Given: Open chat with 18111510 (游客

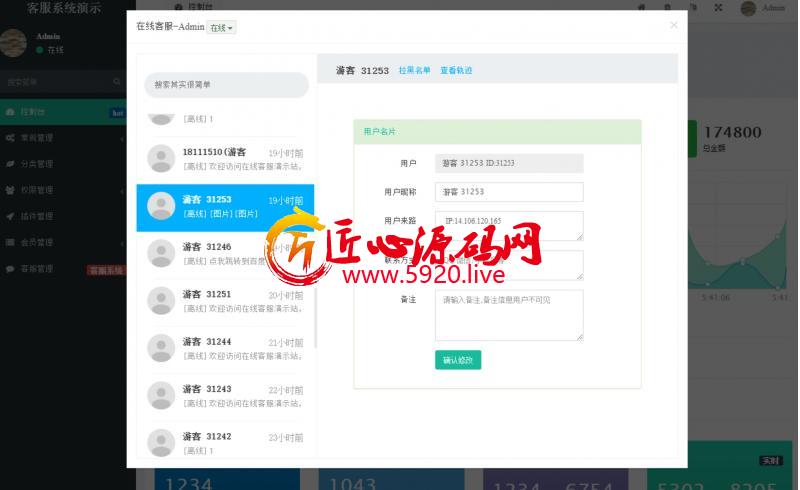Looking at the screenshot, I should [x=225, y=158].
